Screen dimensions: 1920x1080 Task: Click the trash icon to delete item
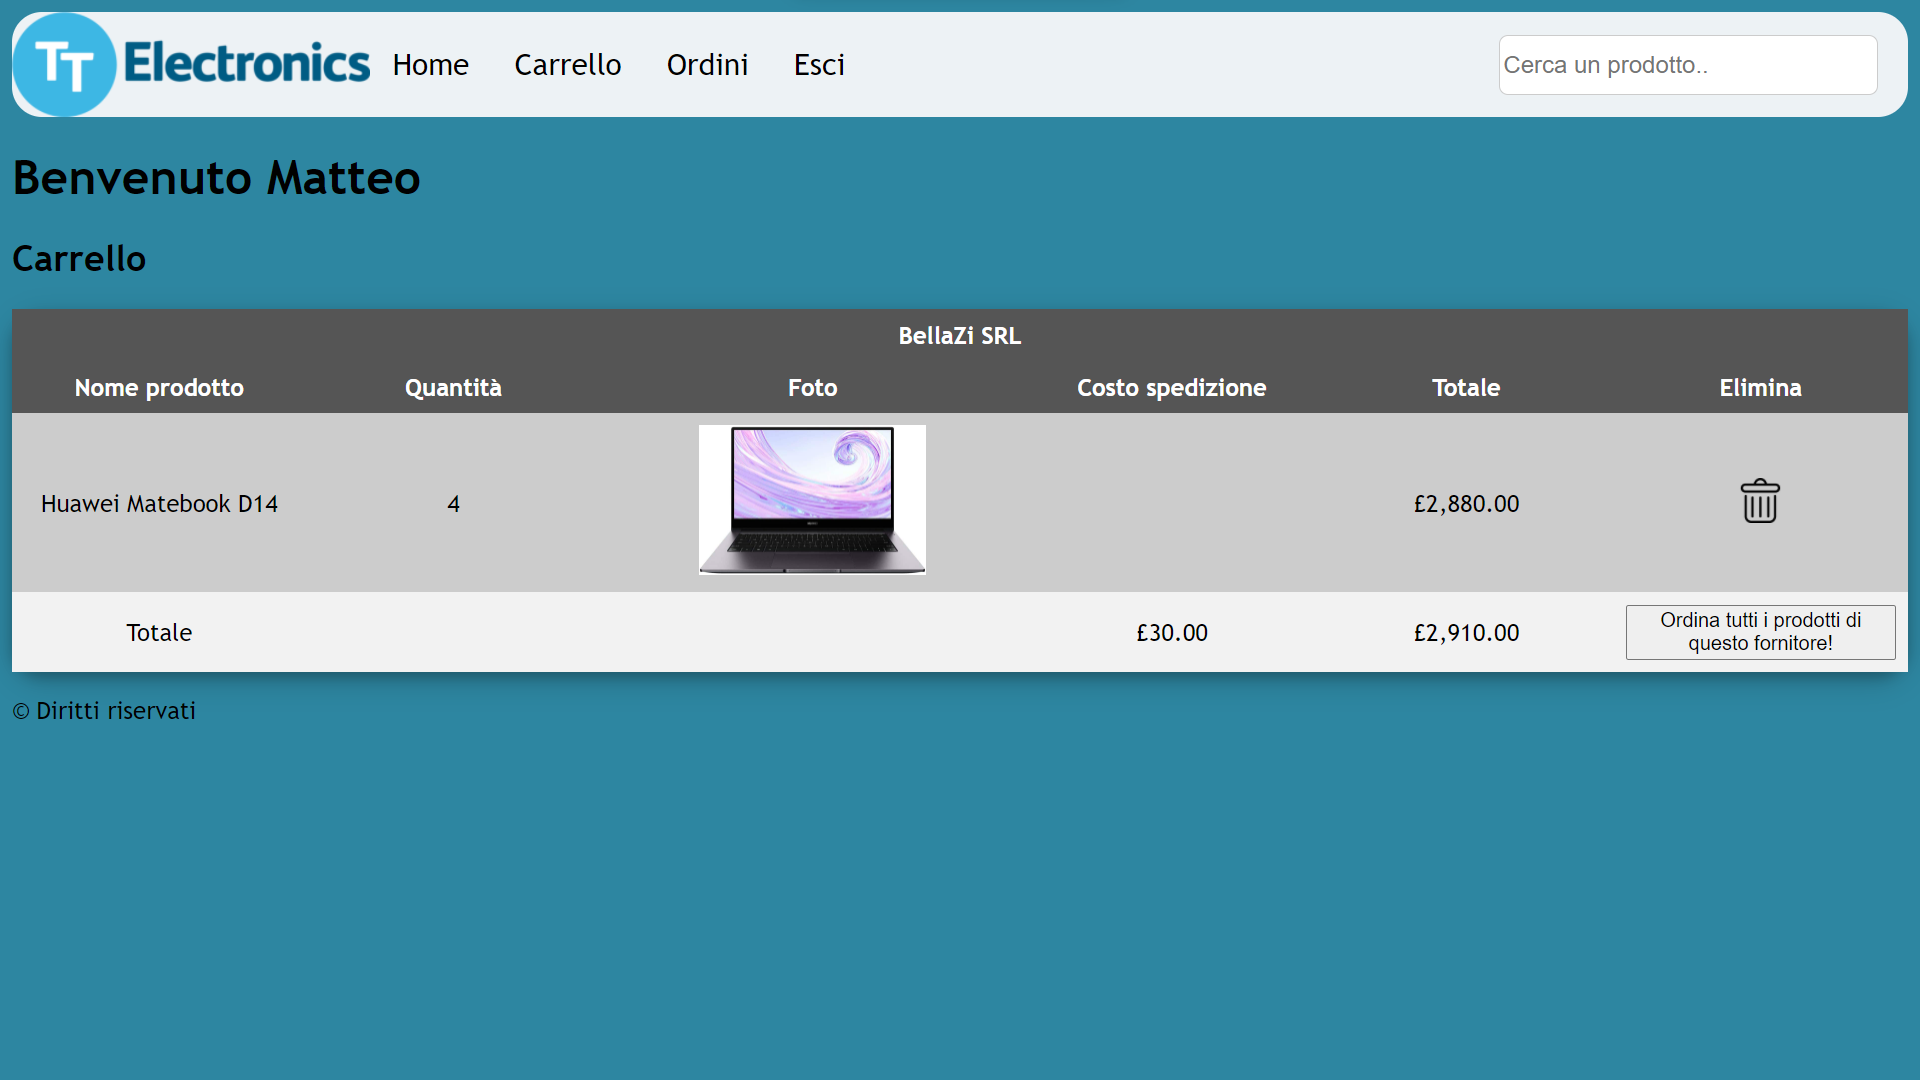click(1760, 501)
